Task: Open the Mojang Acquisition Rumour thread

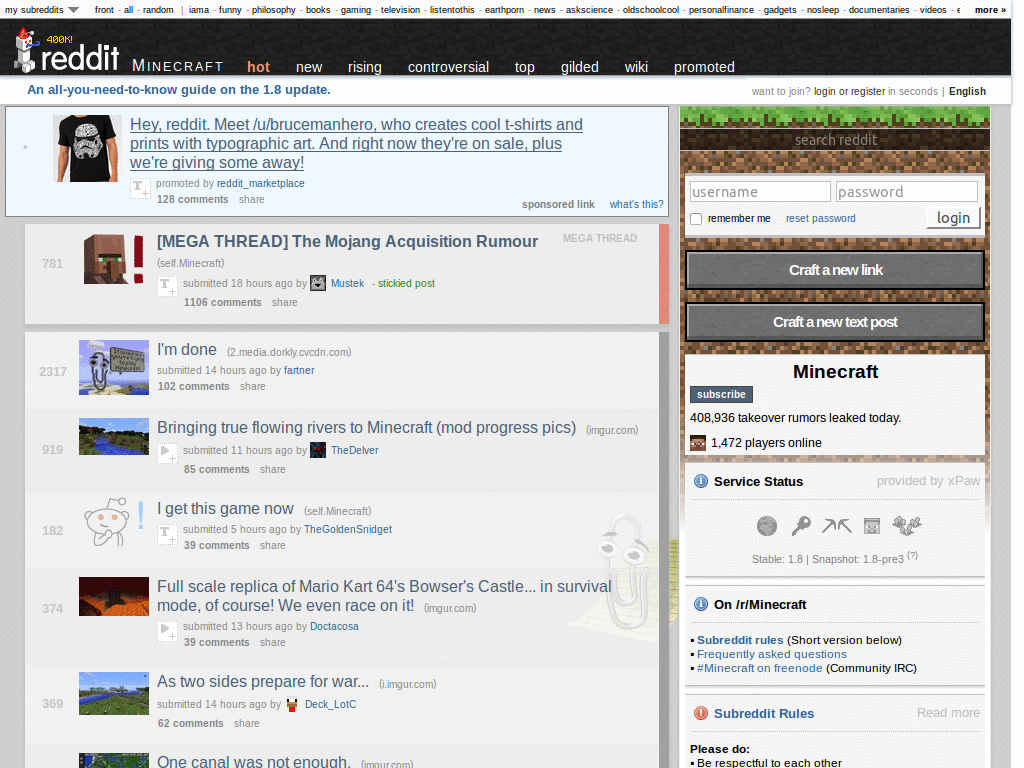Action: coord(347,242)
